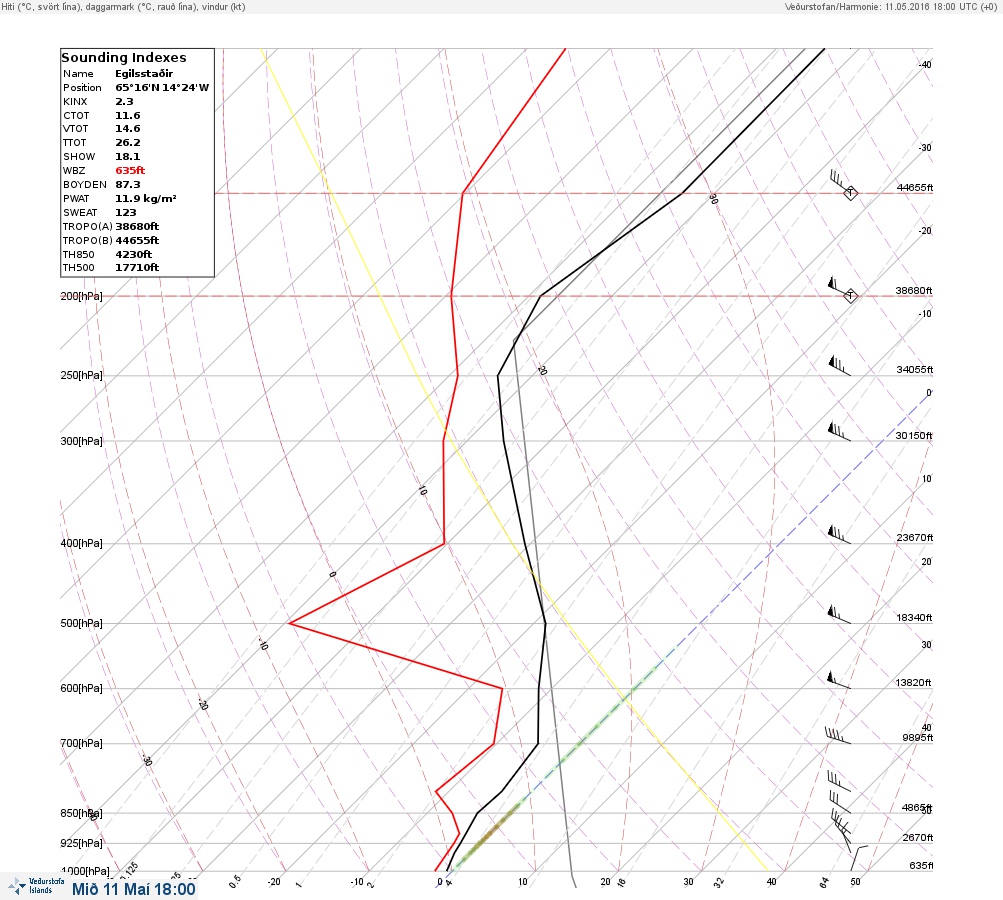Click the wind barb at 34055ft
This screenshot has height=900, width=1003.
(839, 366)
